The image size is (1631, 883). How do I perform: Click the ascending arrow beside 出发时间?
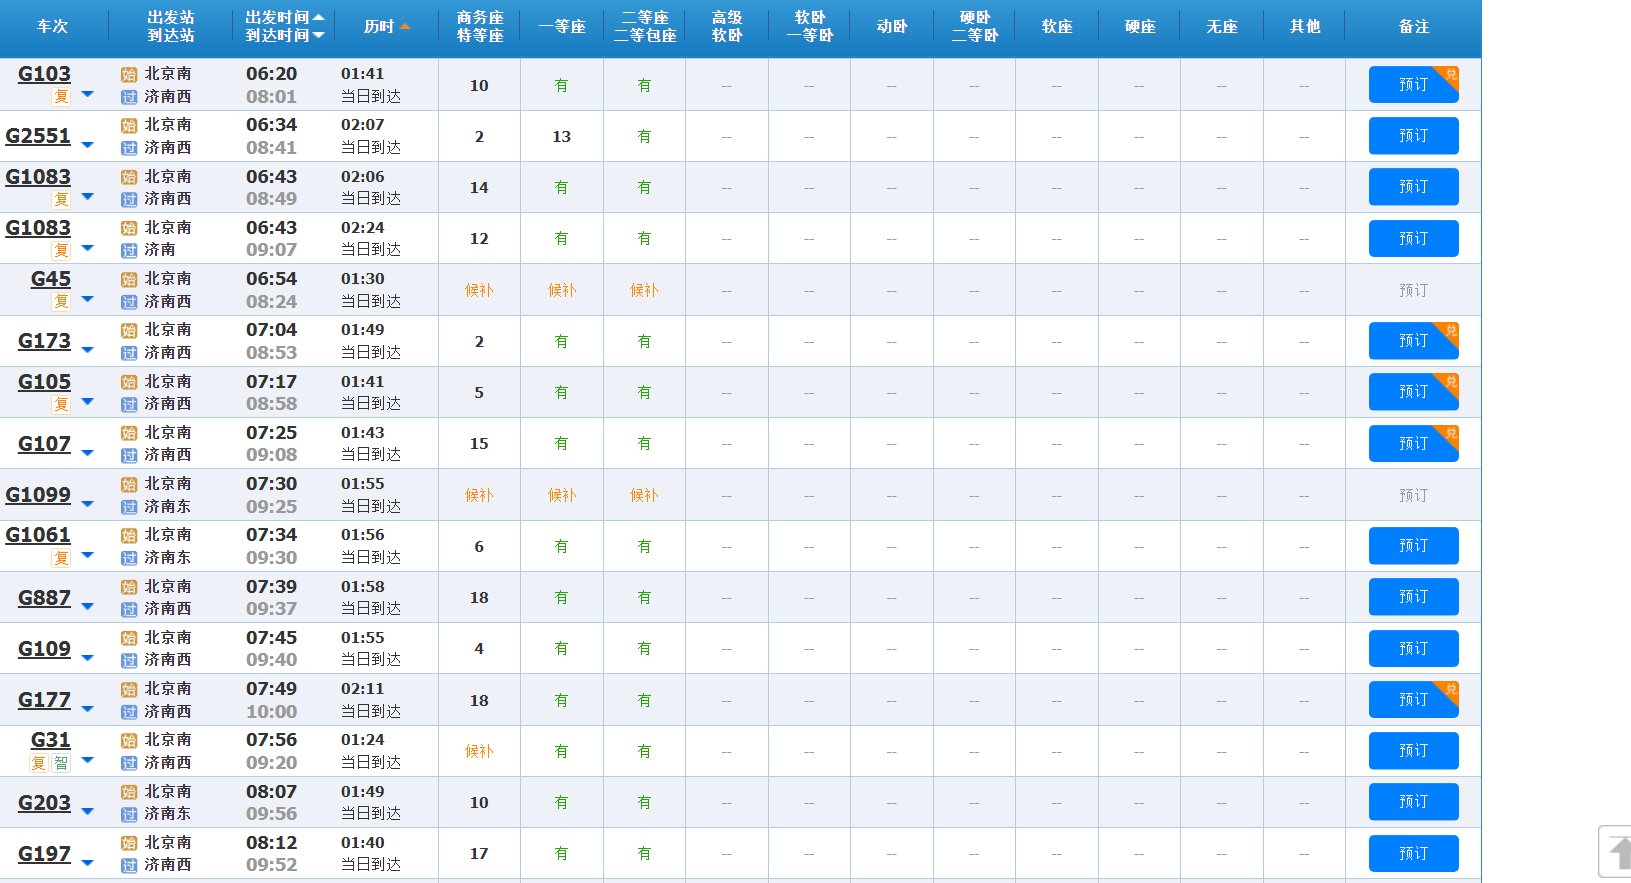[x=318, y=17]
